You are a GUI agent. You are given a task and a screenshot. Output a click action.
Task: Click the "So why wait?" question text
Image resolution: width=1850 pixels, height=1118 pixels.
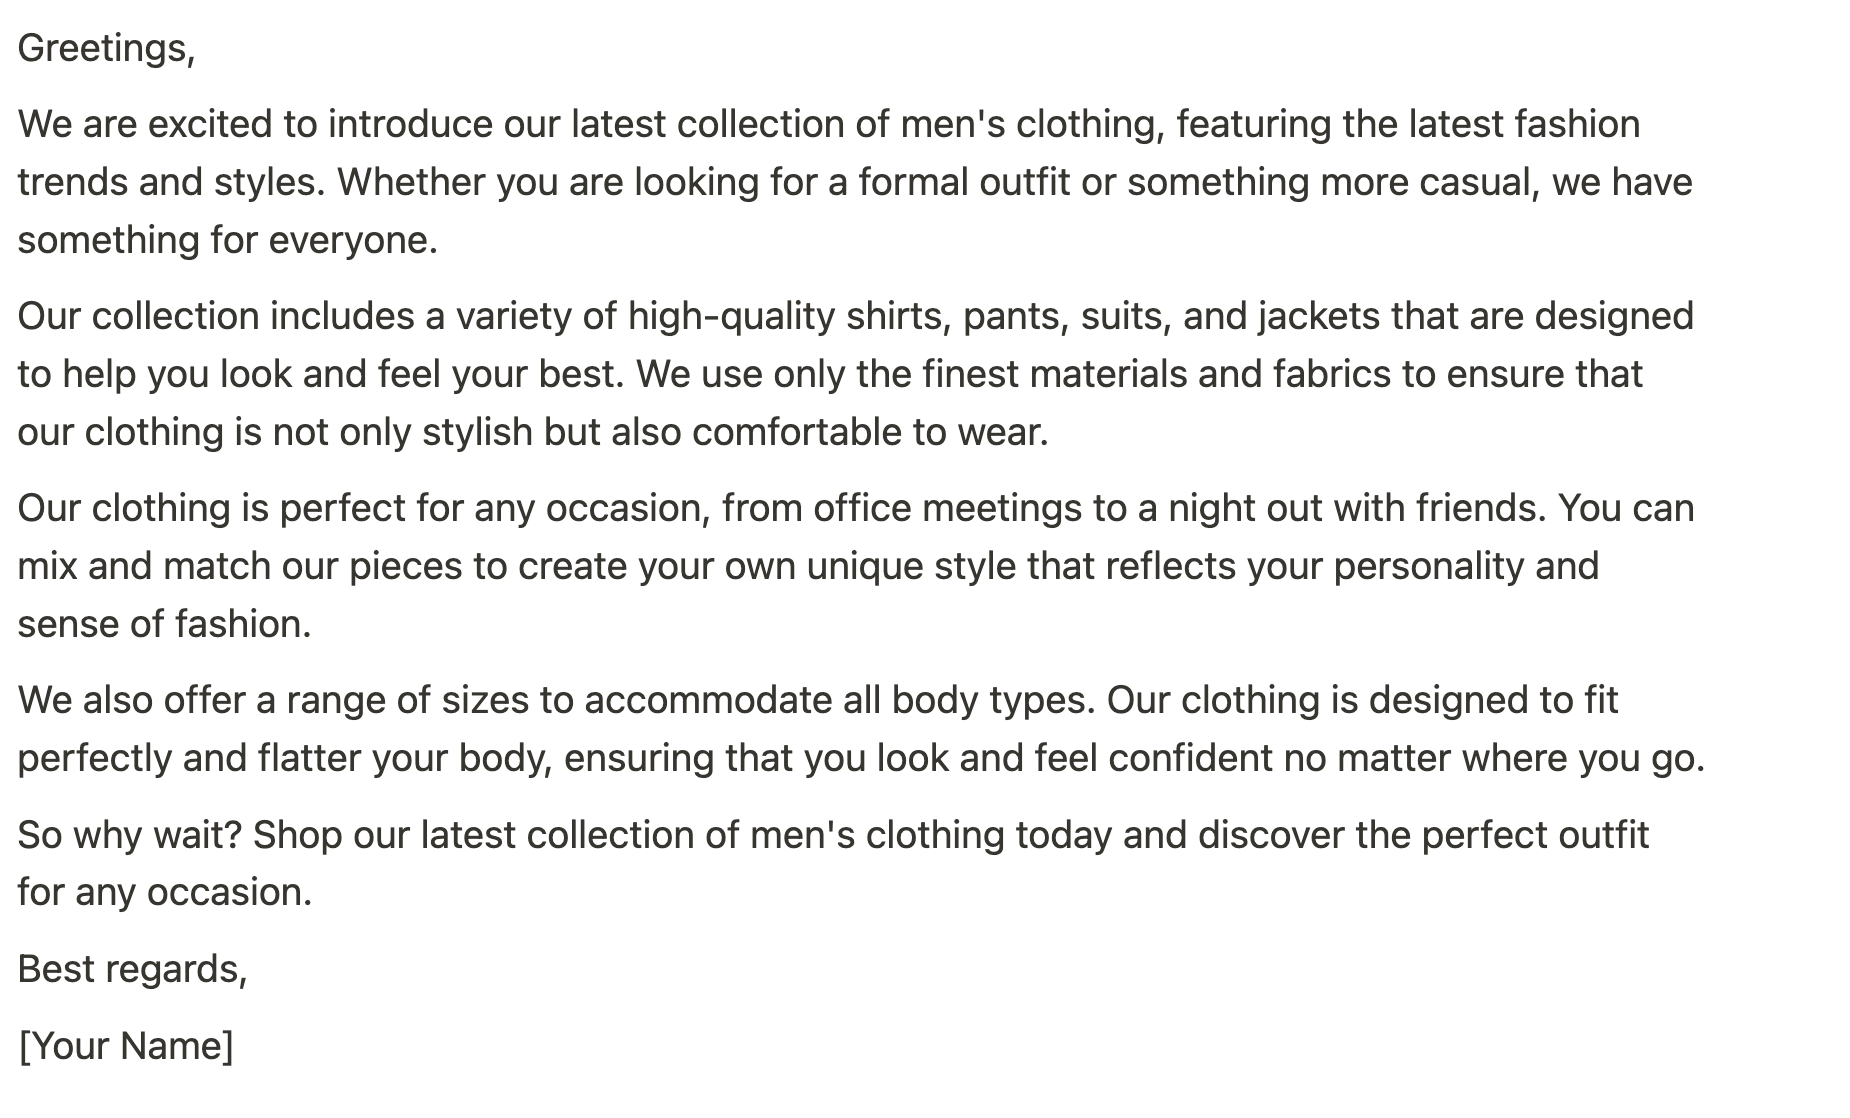[x=130, y=834]
